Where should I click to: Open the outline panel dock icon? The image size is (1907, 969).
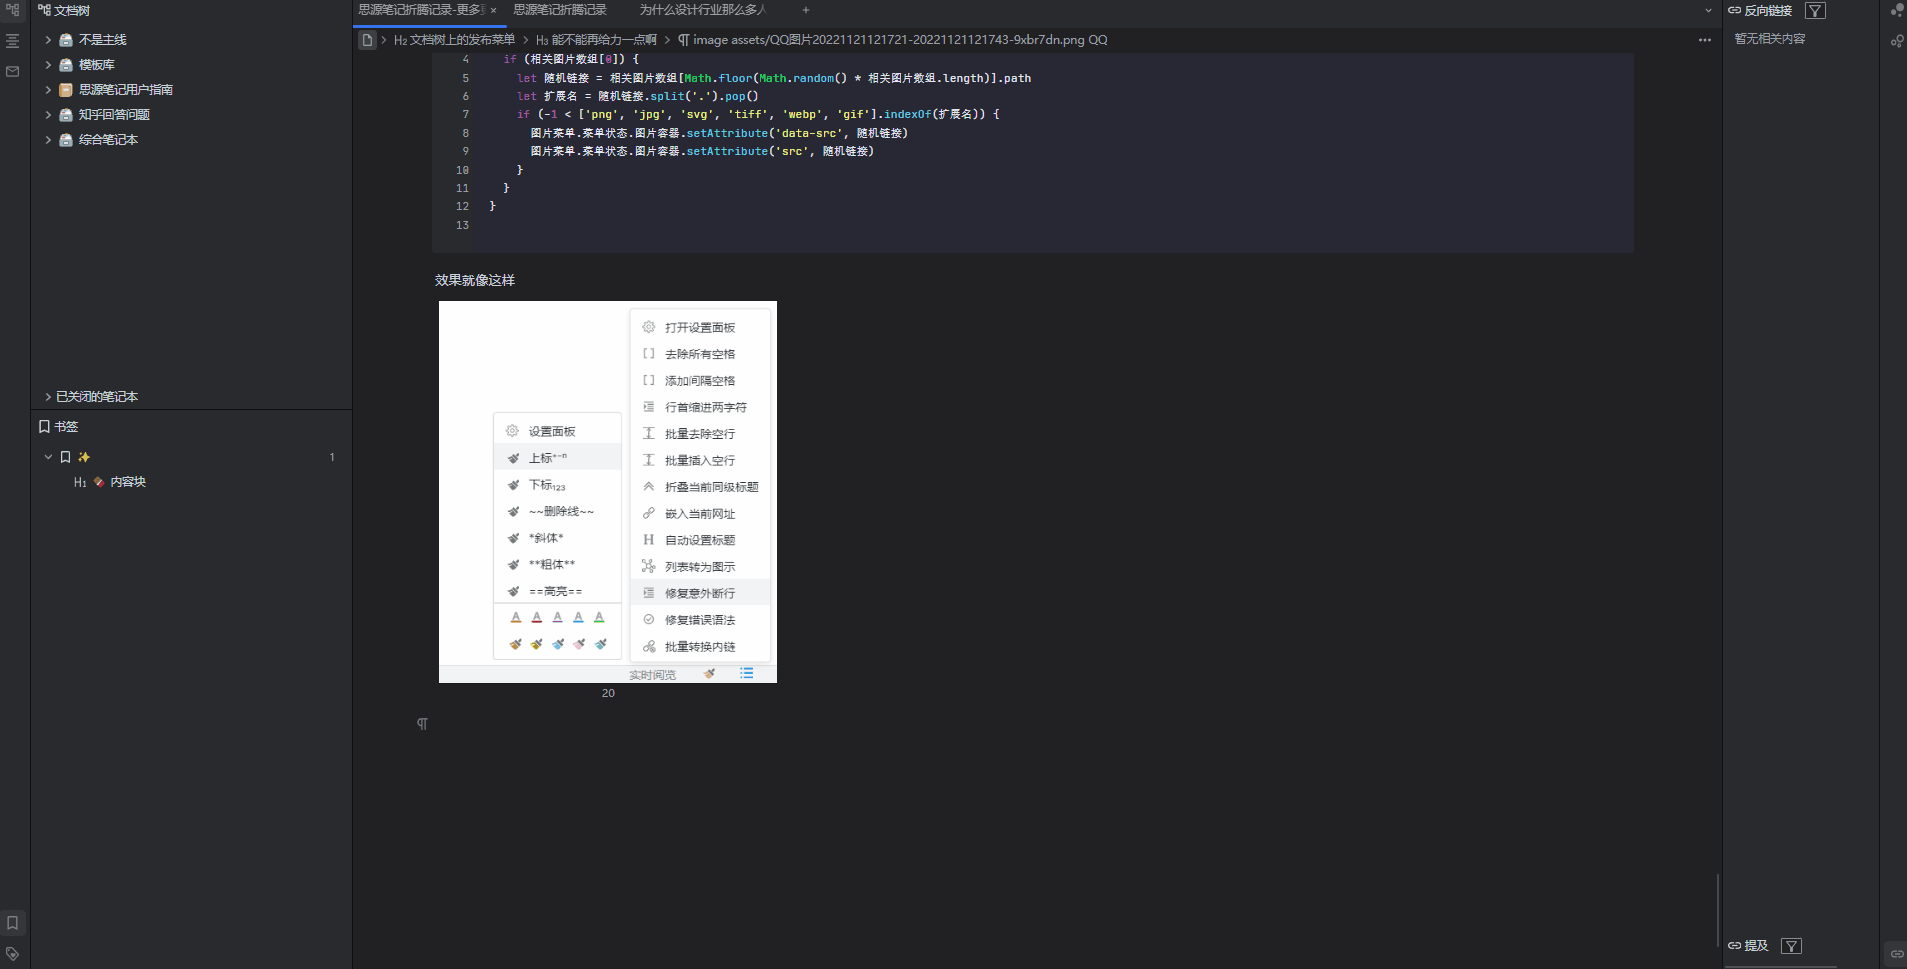coord(13,41)
